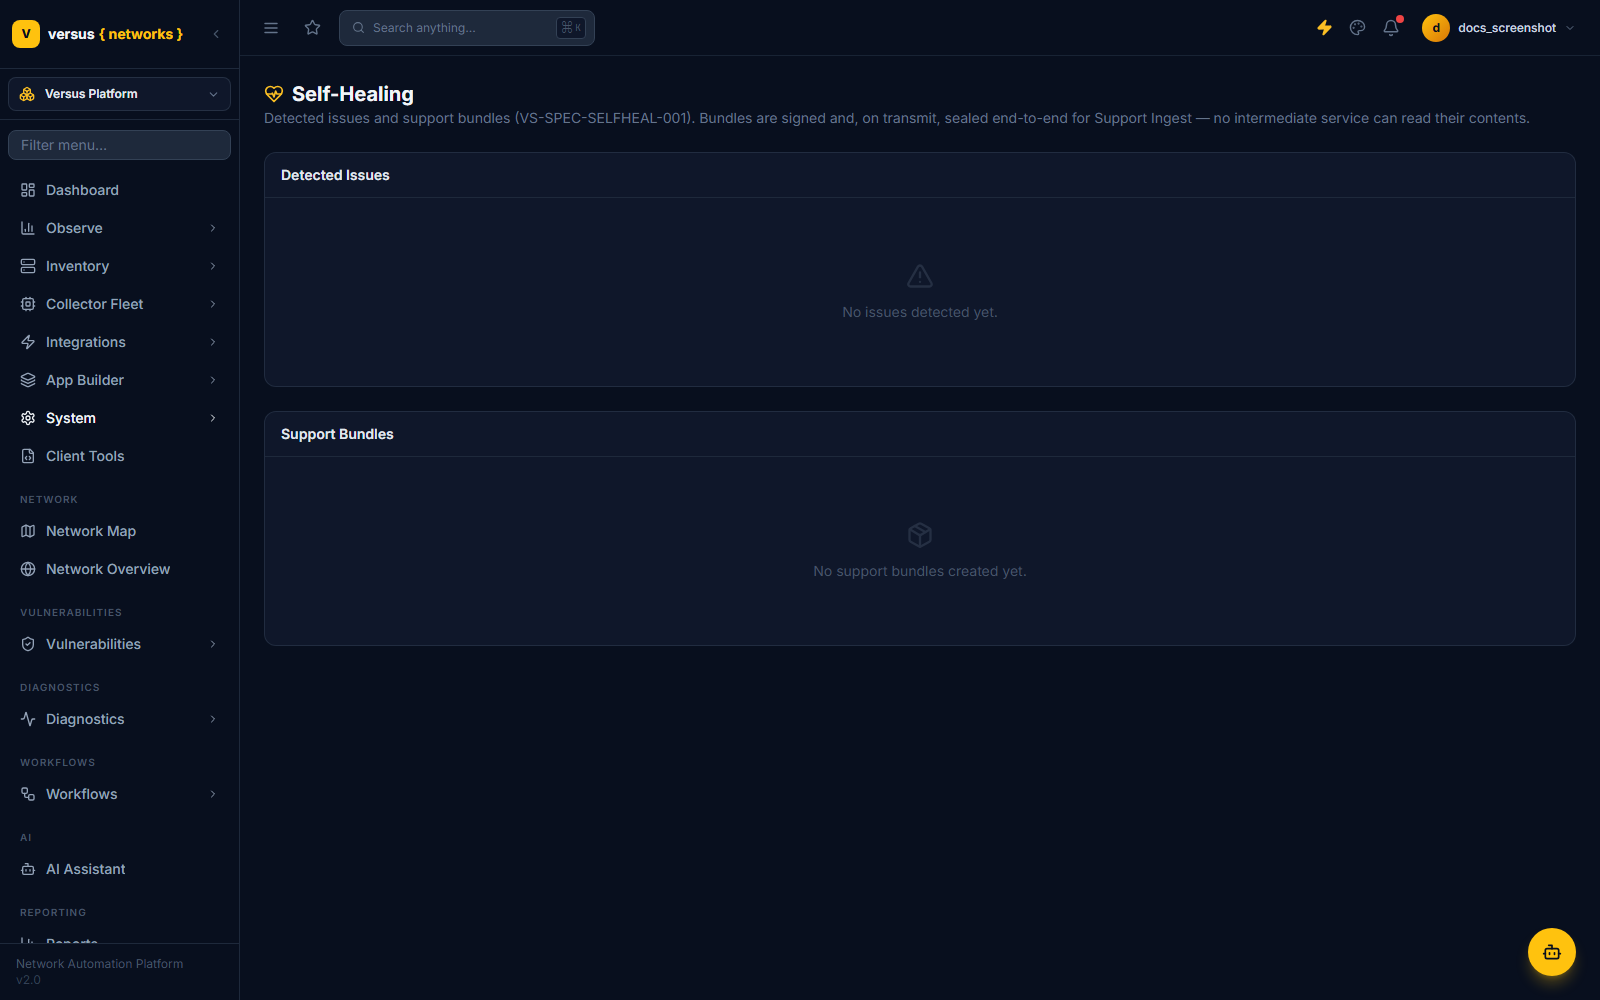
Task: Toggle the hamburger menu icon
Action: tap(271, 28)
